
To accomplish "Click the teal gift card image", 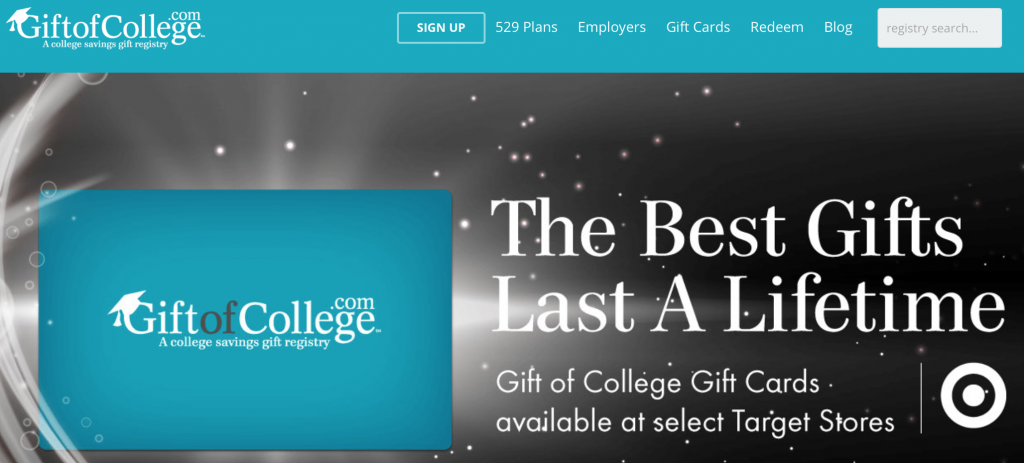I will tap(245, 319).
